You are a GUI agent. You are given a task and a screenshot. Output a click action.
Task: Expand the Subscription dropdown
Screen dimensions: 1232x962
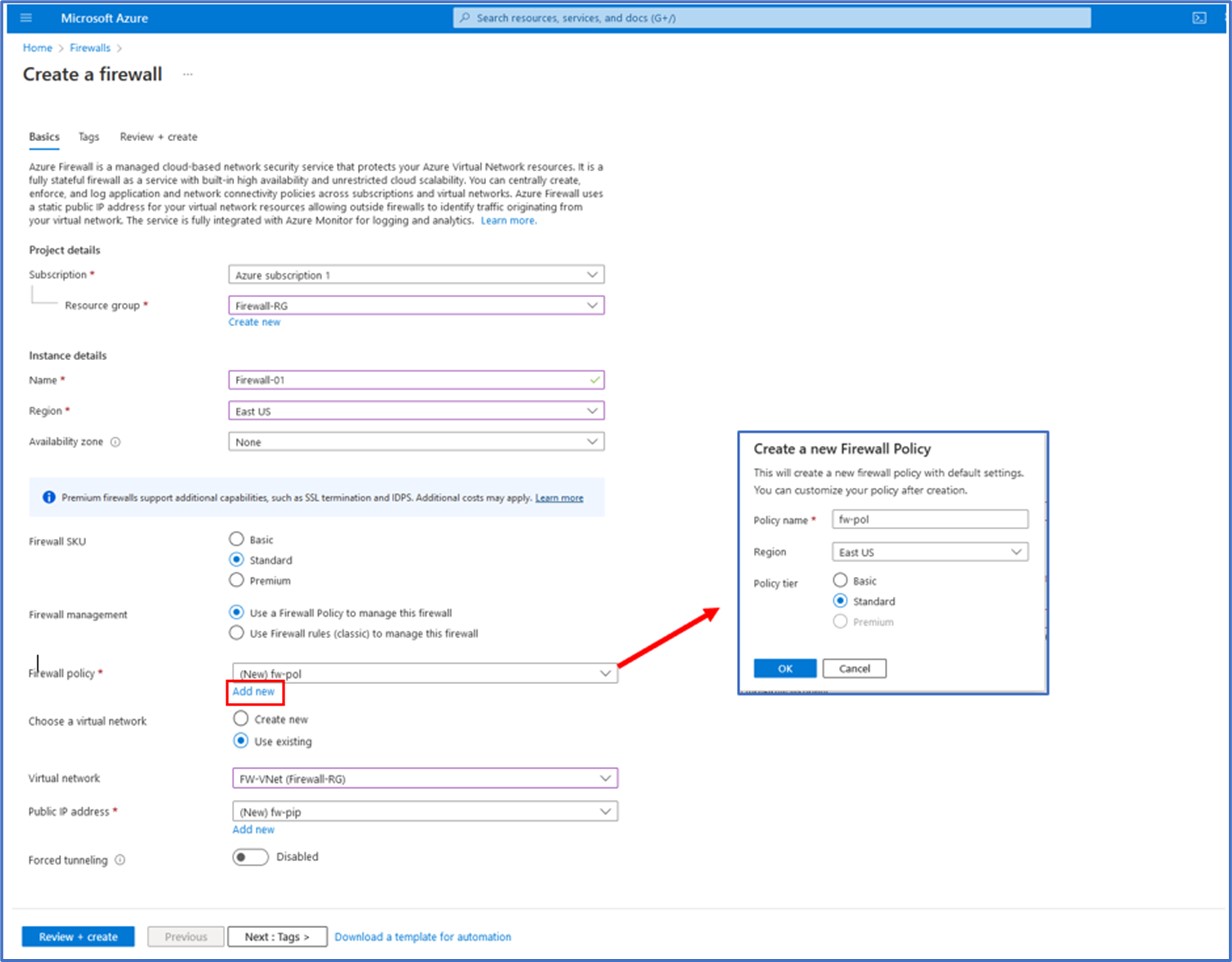tap(416, 275)
